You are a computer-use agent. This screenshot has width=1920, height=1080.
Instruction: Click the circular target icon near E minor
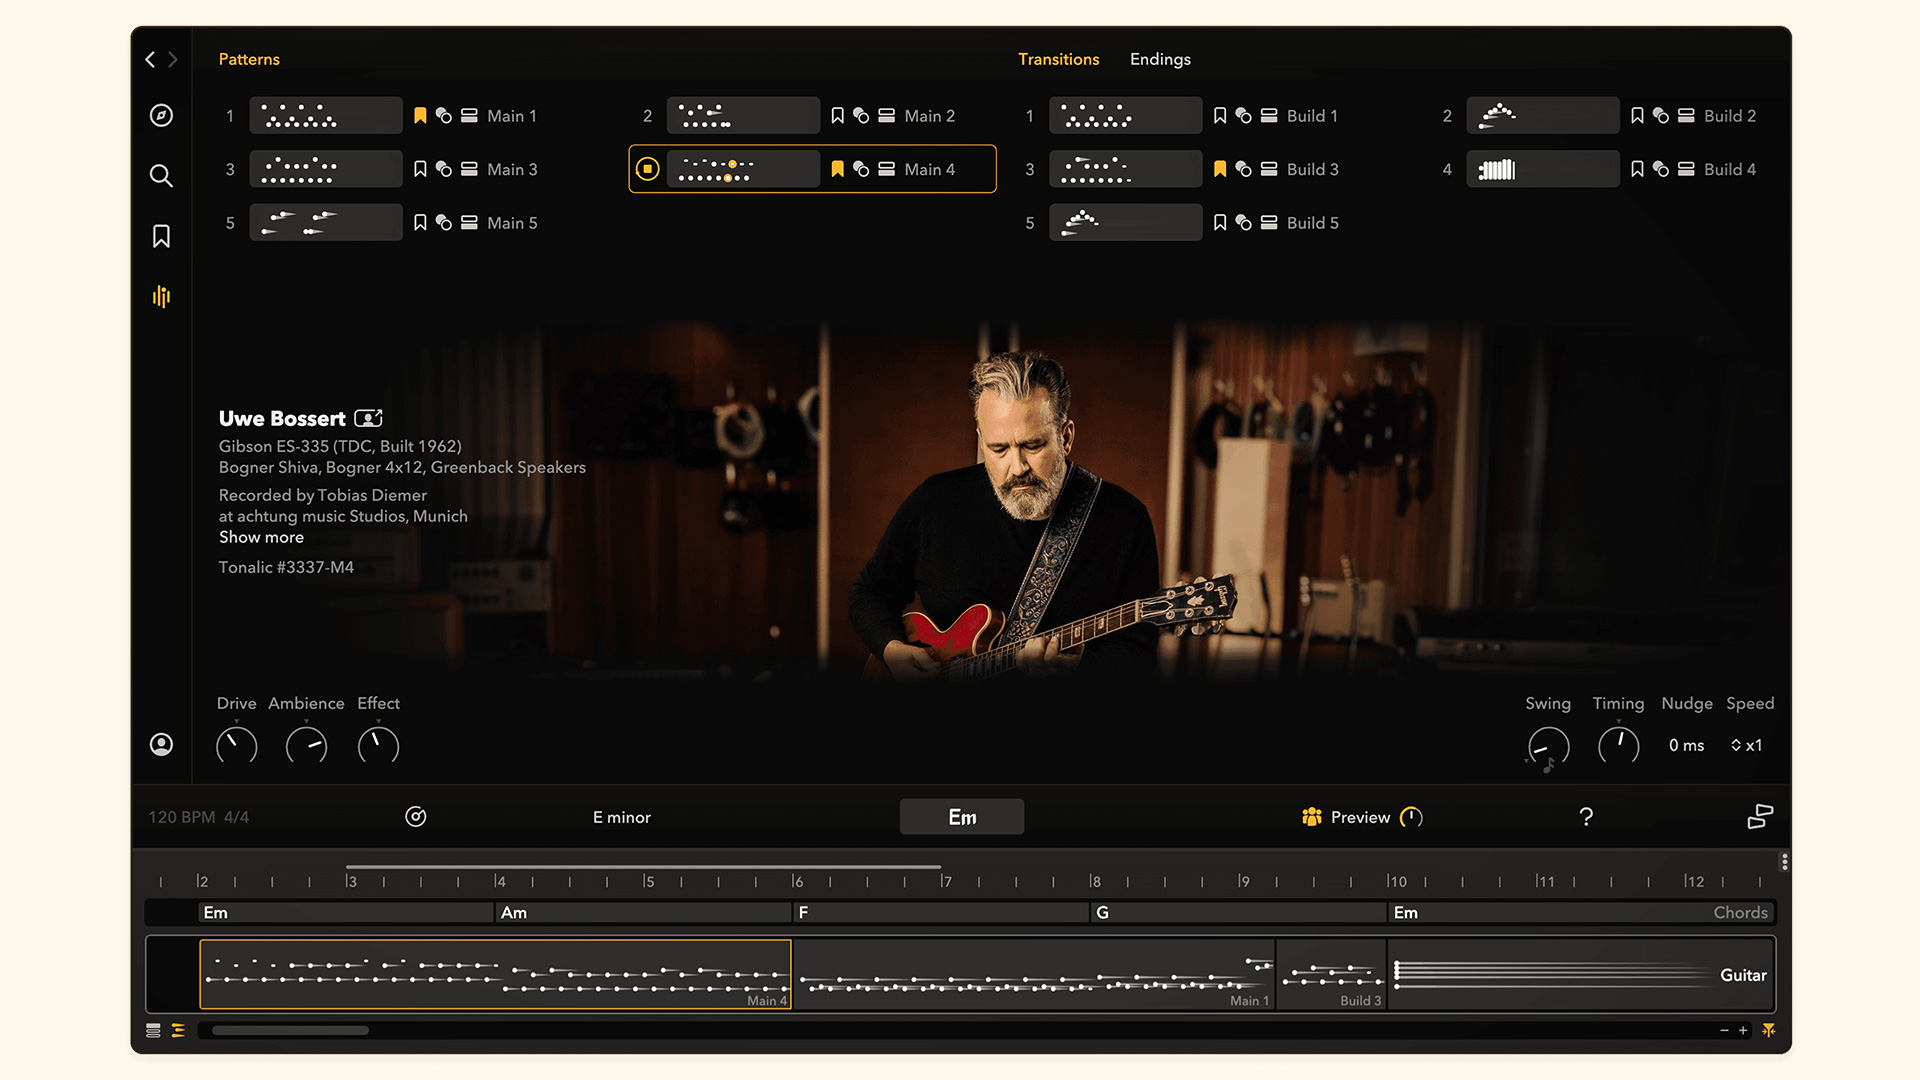[x=416, y=817]
